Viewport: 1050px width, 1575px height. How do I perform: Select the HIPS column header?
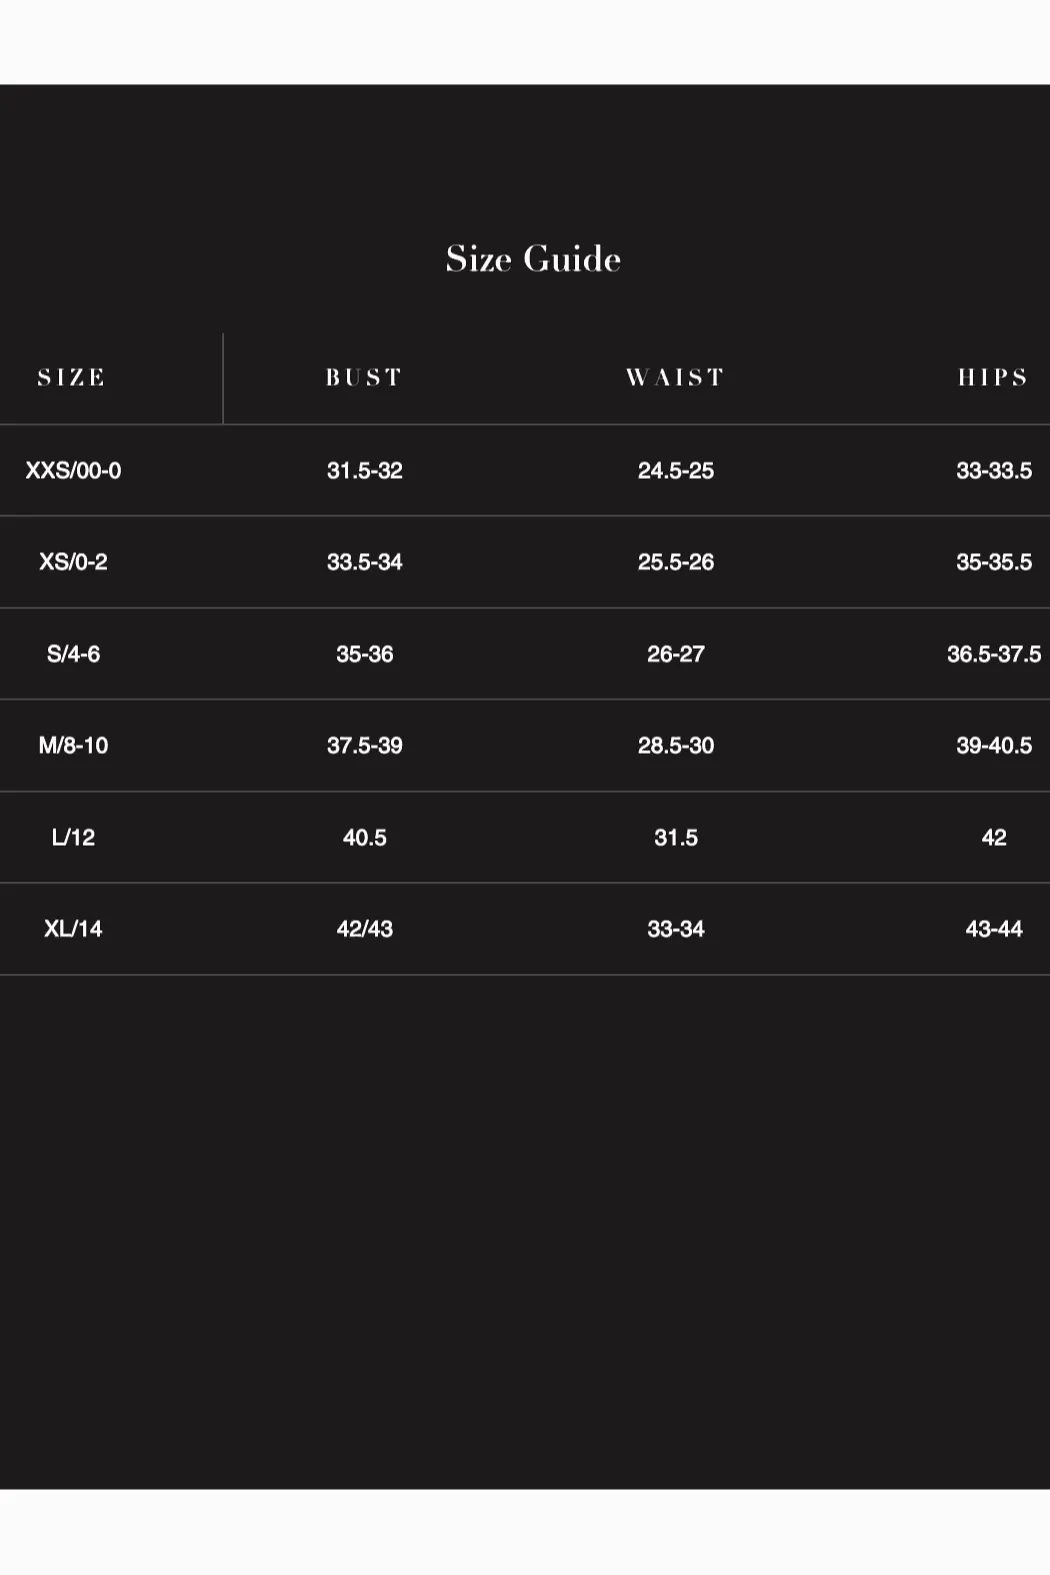[x=993, y=378]
